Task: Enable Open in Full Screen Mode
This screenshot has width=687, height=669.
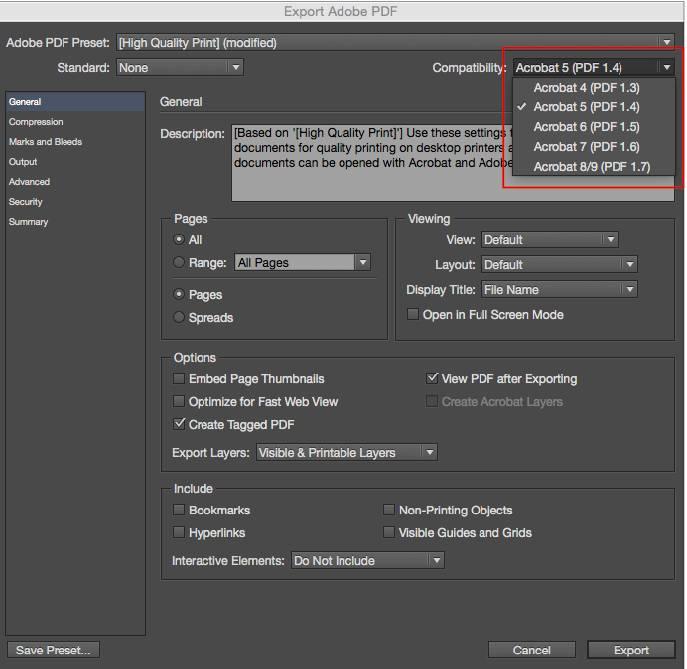Action: 413,315
